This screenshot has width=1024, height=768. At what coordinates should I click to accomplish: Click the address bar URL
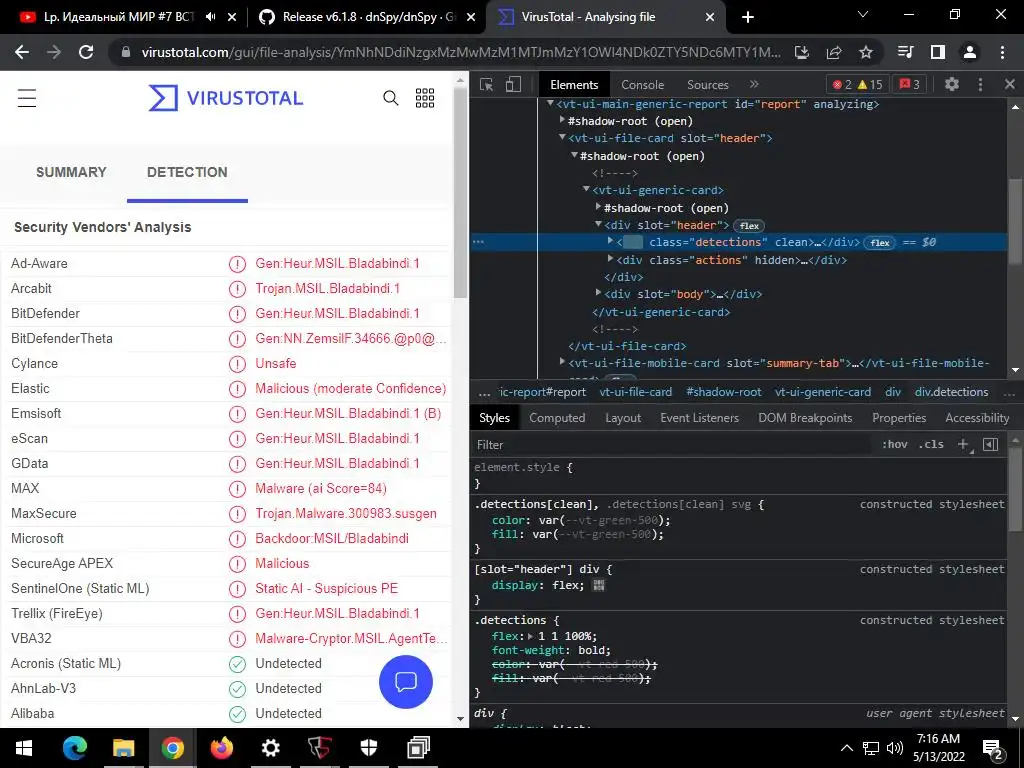pos(460,52)
